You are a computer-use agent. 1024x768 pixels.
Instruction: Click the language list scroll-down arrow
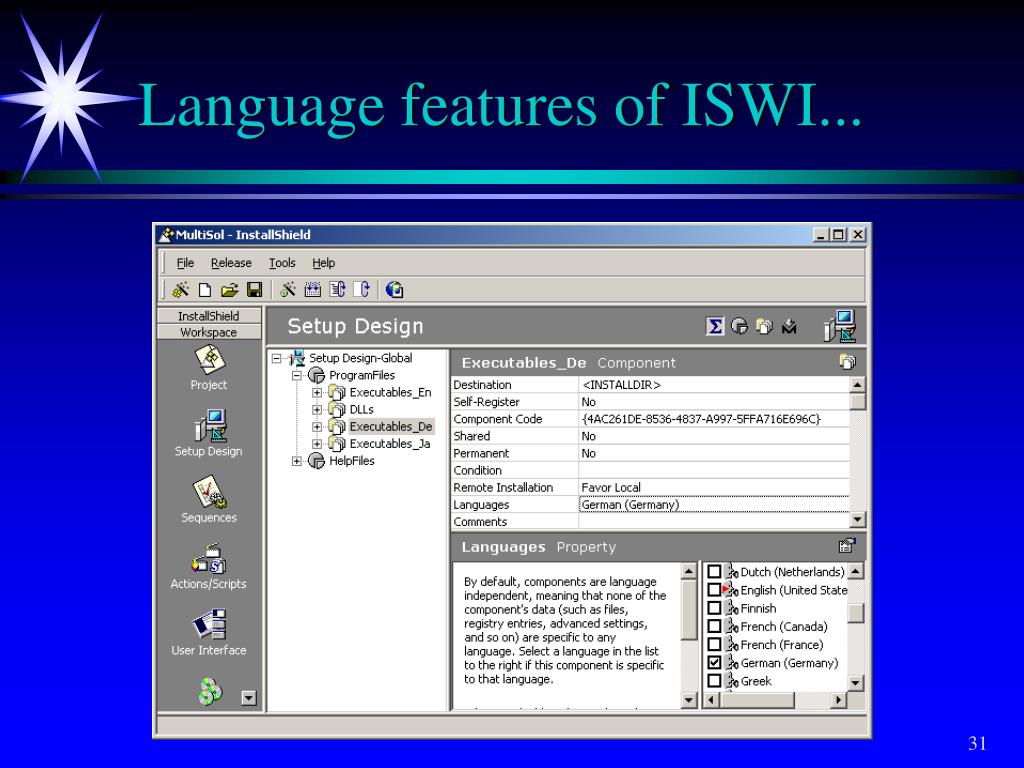click(856, 683)
